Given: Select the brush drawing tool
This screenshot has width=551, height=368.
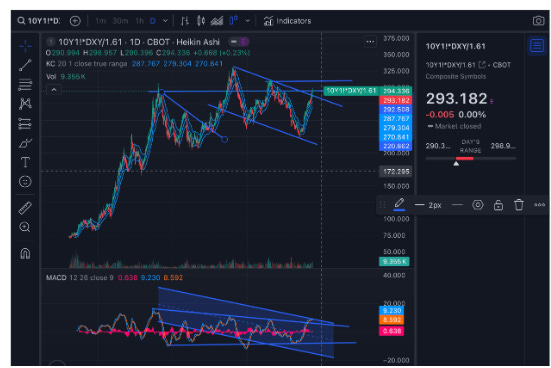Looking at the screenshot, I should (x=25, y=143).
